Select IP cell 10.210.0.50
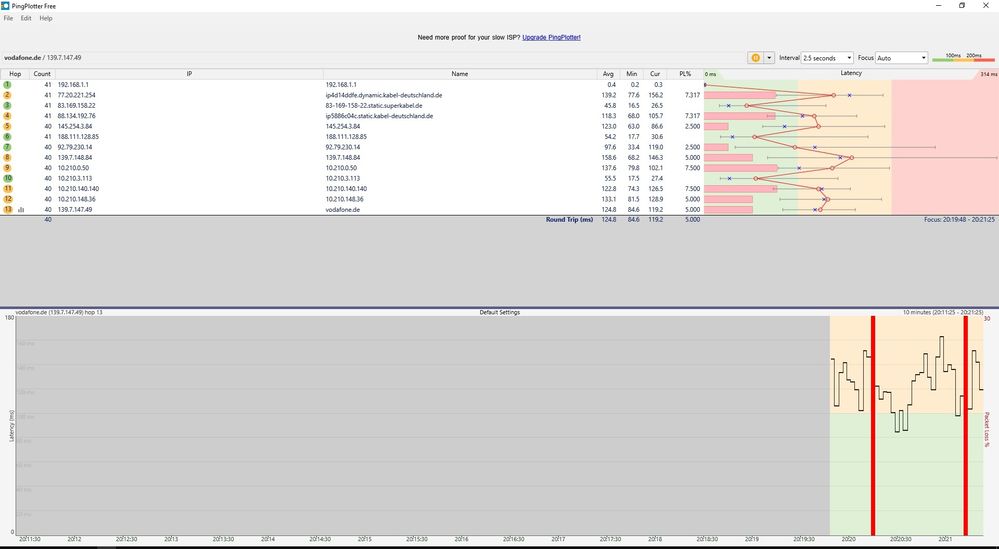The width and height of the screenshot is (999, 549). click(x=73, y=168)
